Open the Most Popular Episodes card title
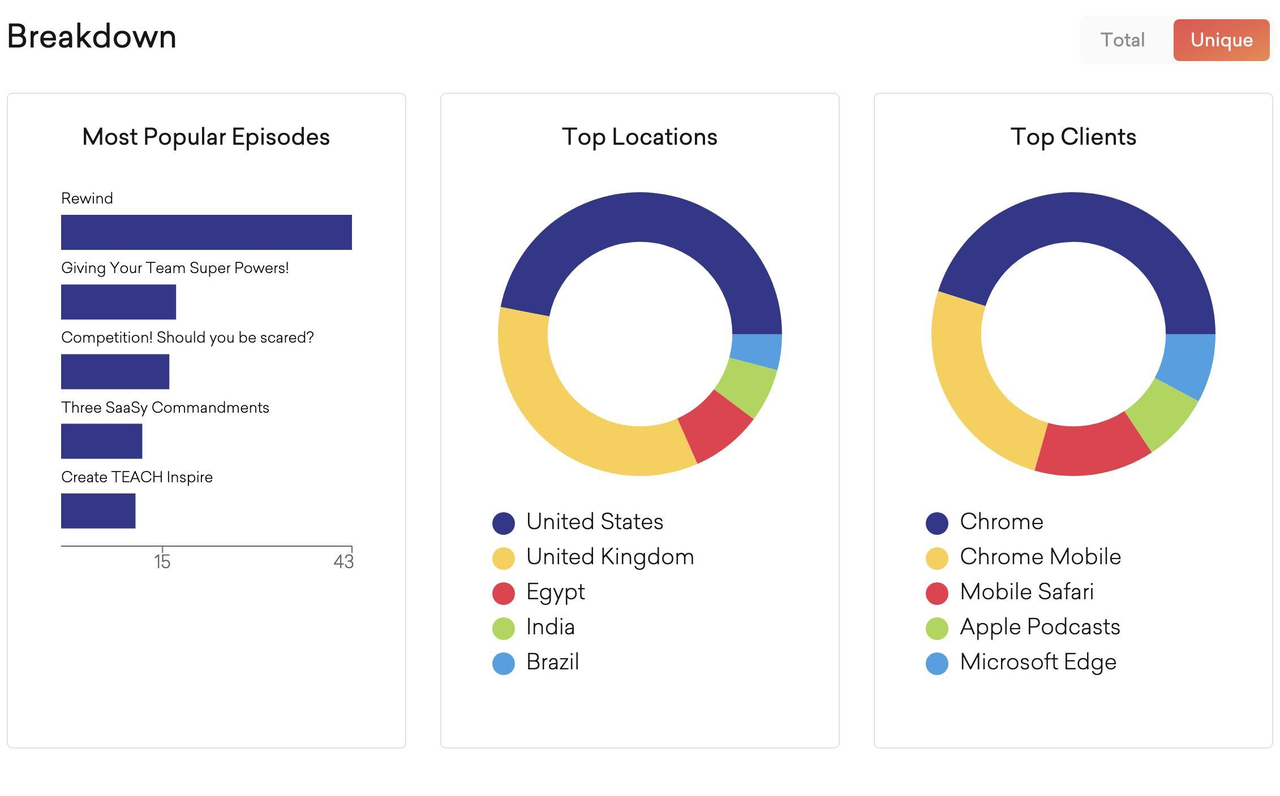Screen dimensions: 1280x796 [206, 136]
